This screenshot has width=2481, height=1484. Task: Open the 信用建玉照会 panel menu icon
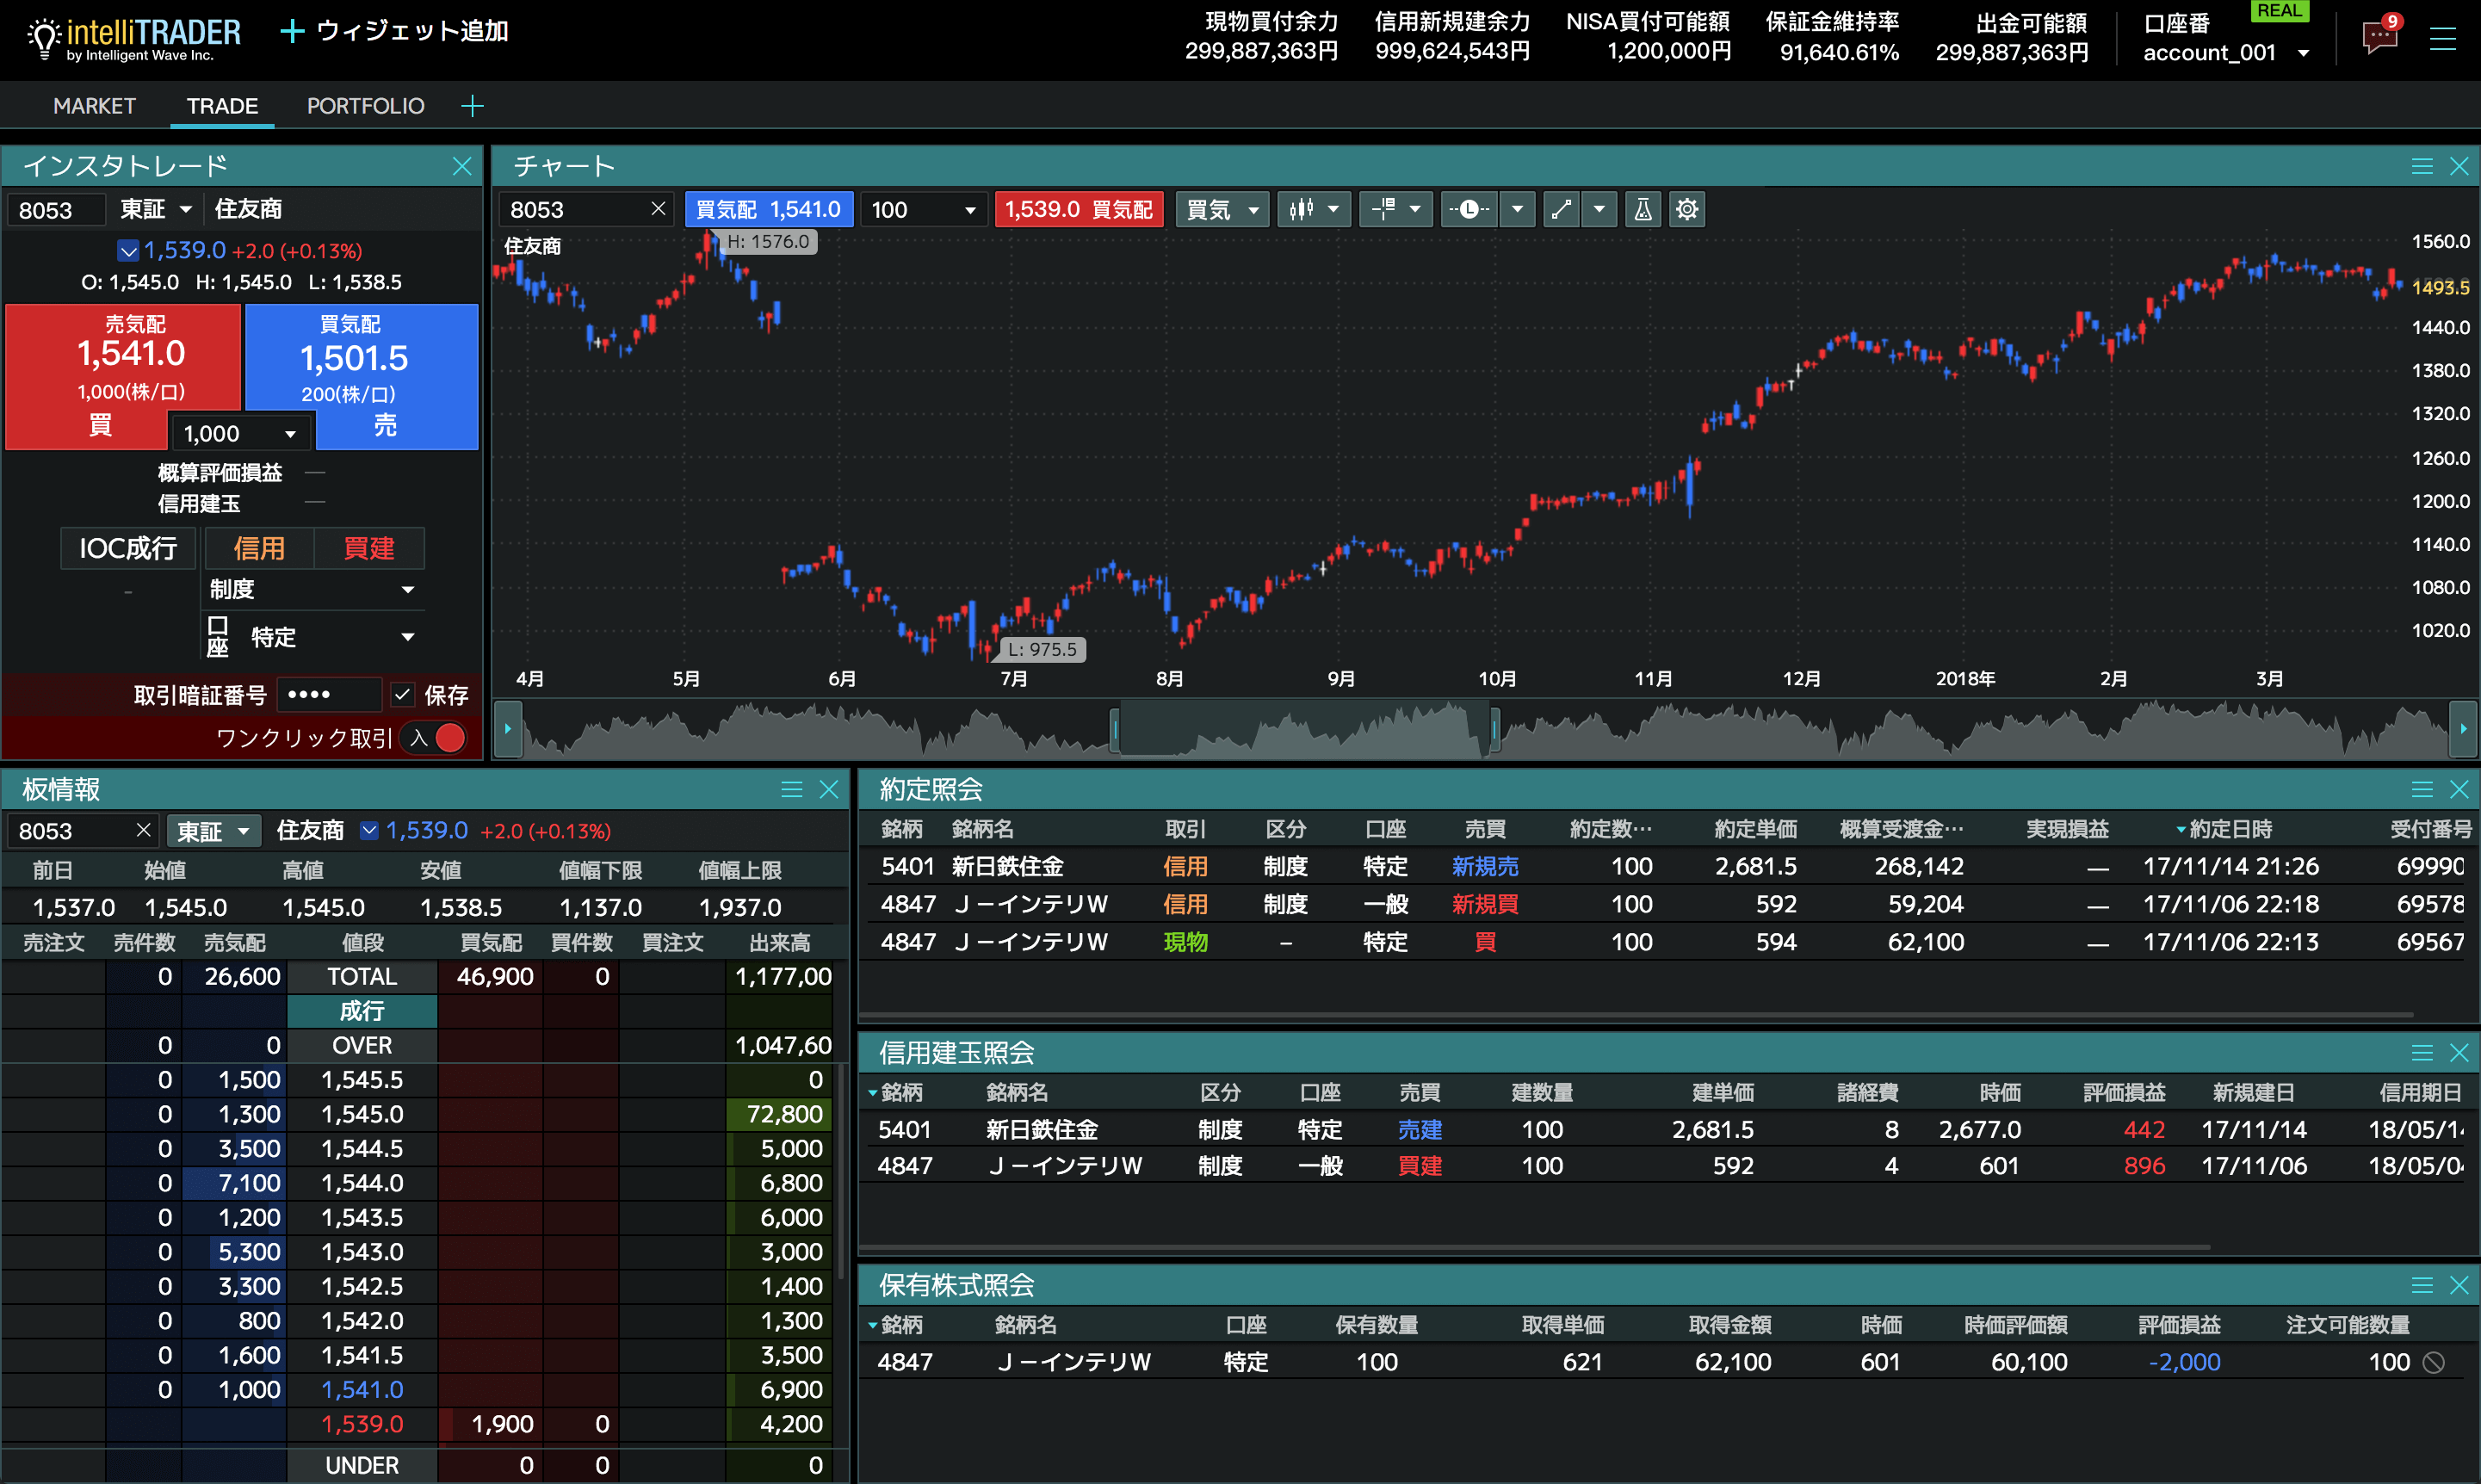(2422, 1053)
